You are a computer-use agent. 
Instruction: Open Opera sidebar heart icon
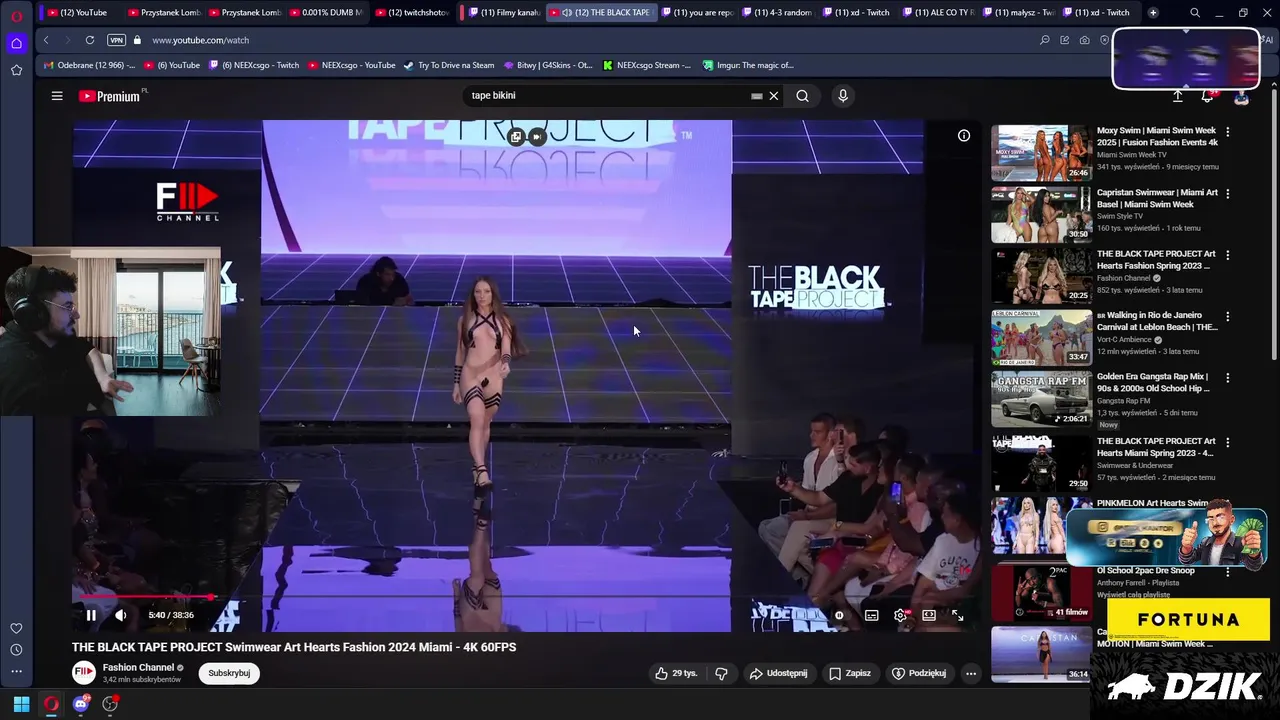click(16, 628)
